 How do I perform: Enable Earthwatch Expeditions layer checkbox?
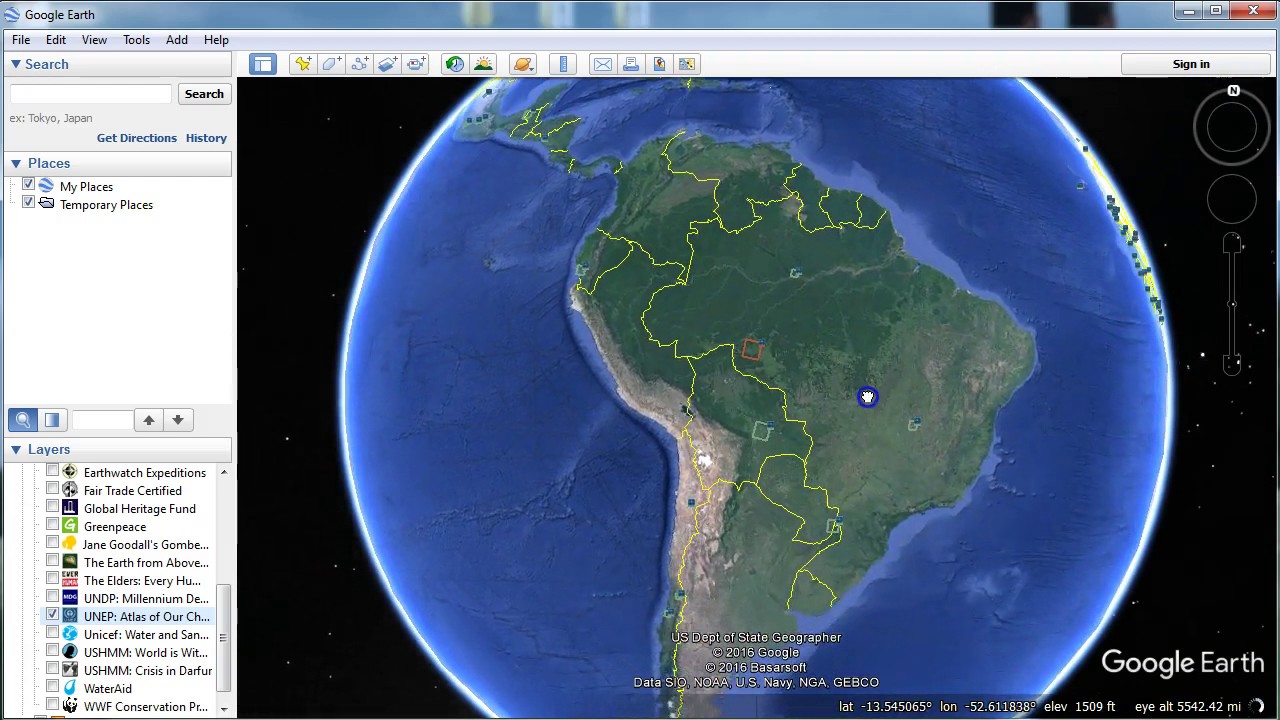click(52, 472)
